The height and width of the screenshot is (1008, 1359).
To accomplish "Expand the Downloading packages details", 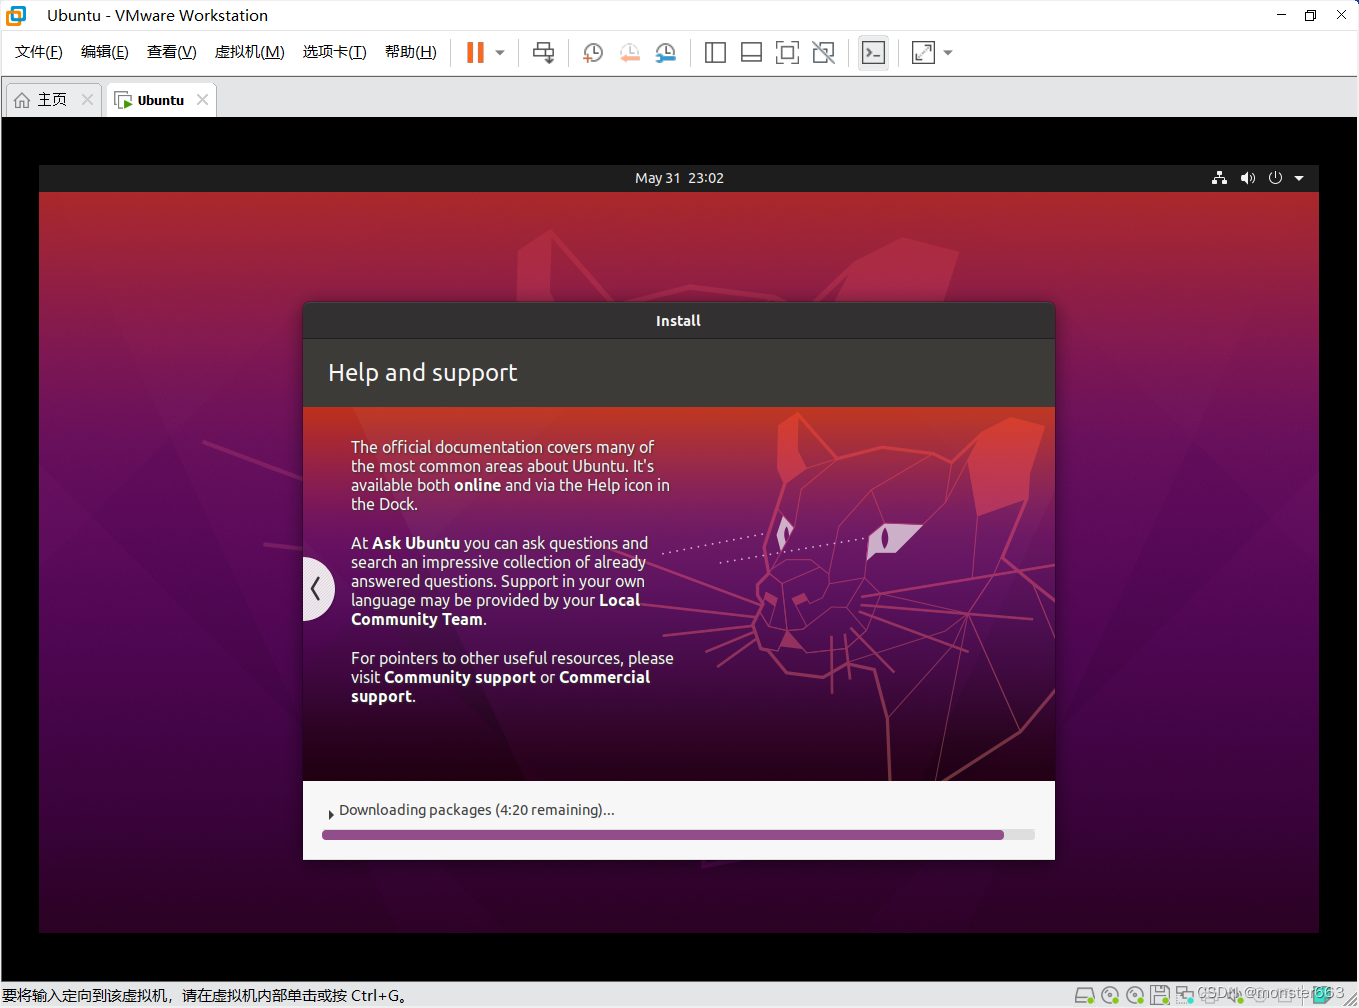I will 331,813.
